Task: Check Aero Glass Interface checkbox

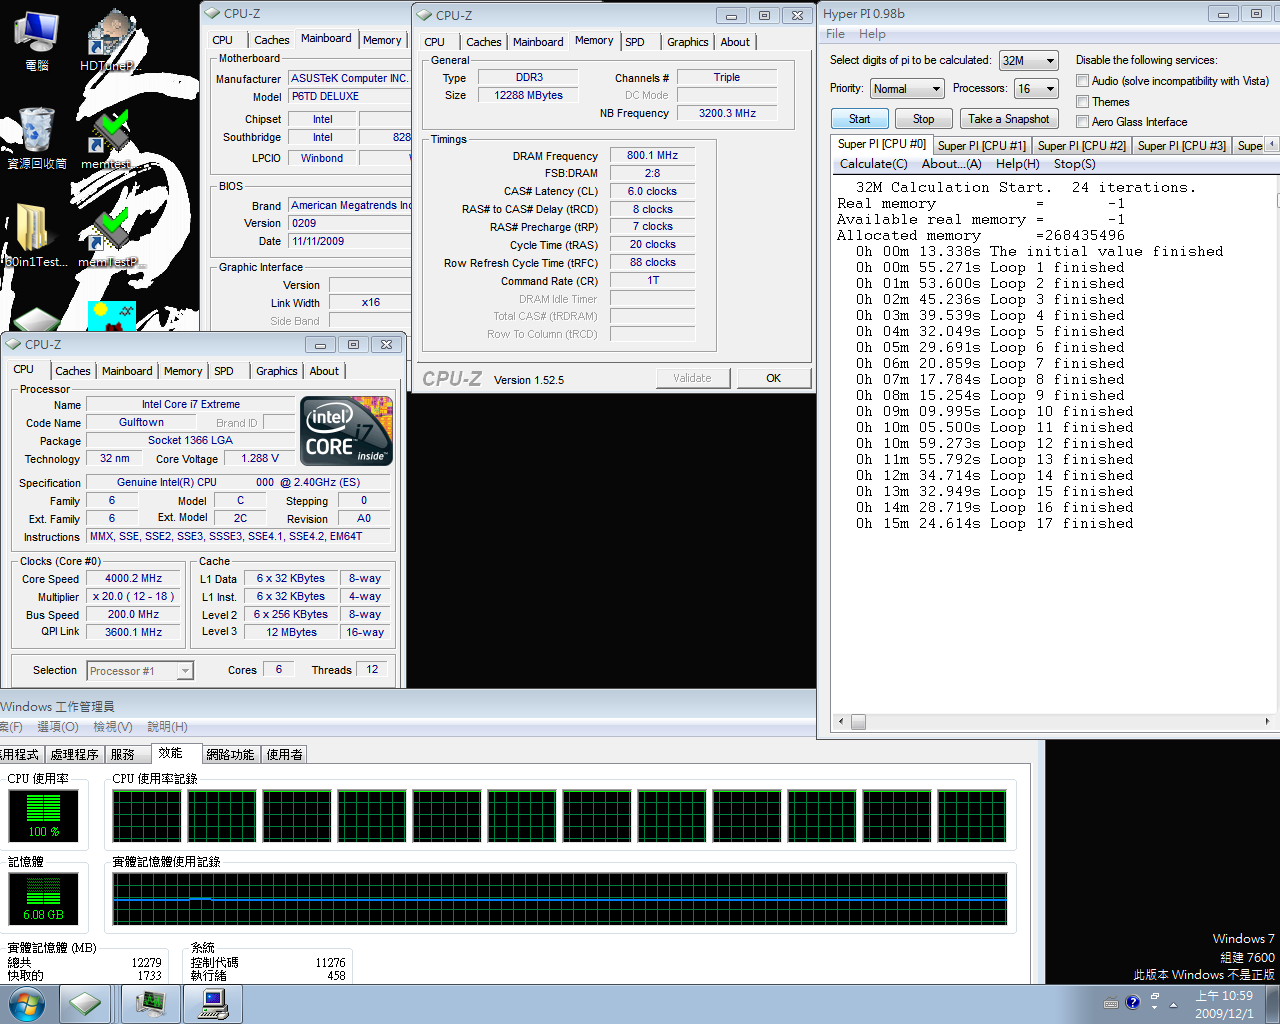Action: pos(1082,122)
